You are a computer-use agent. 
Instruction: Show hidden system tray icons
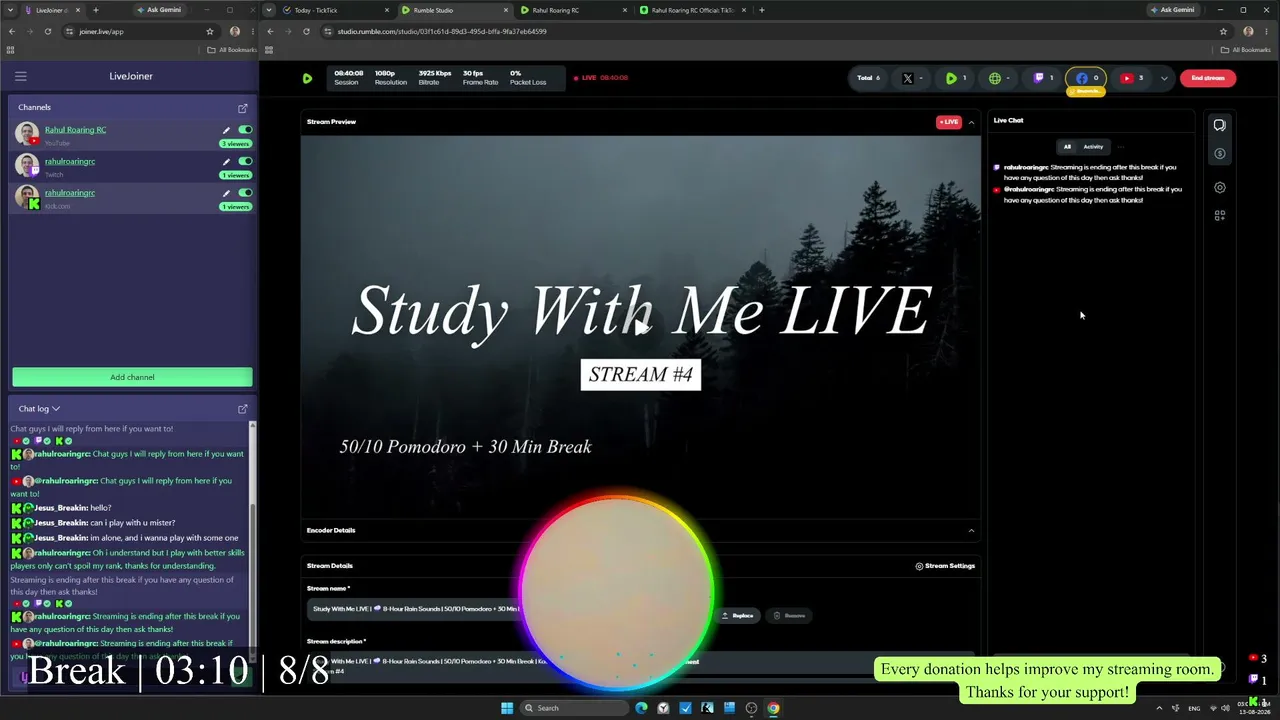point(1160,708)
